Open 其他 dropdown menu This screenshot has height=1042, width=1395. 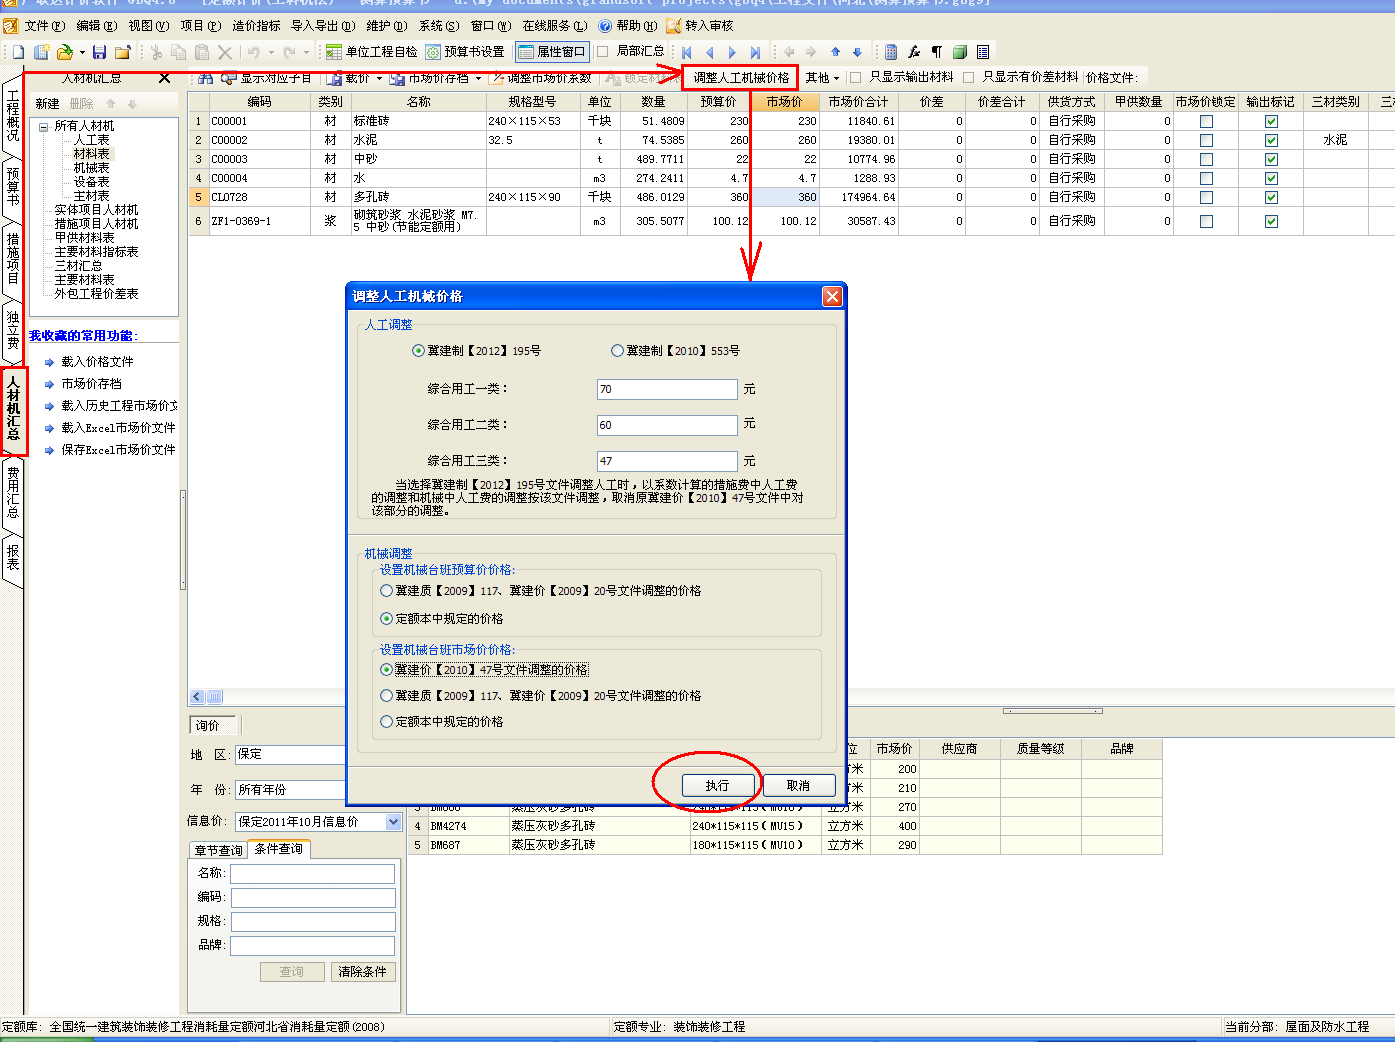822,78
